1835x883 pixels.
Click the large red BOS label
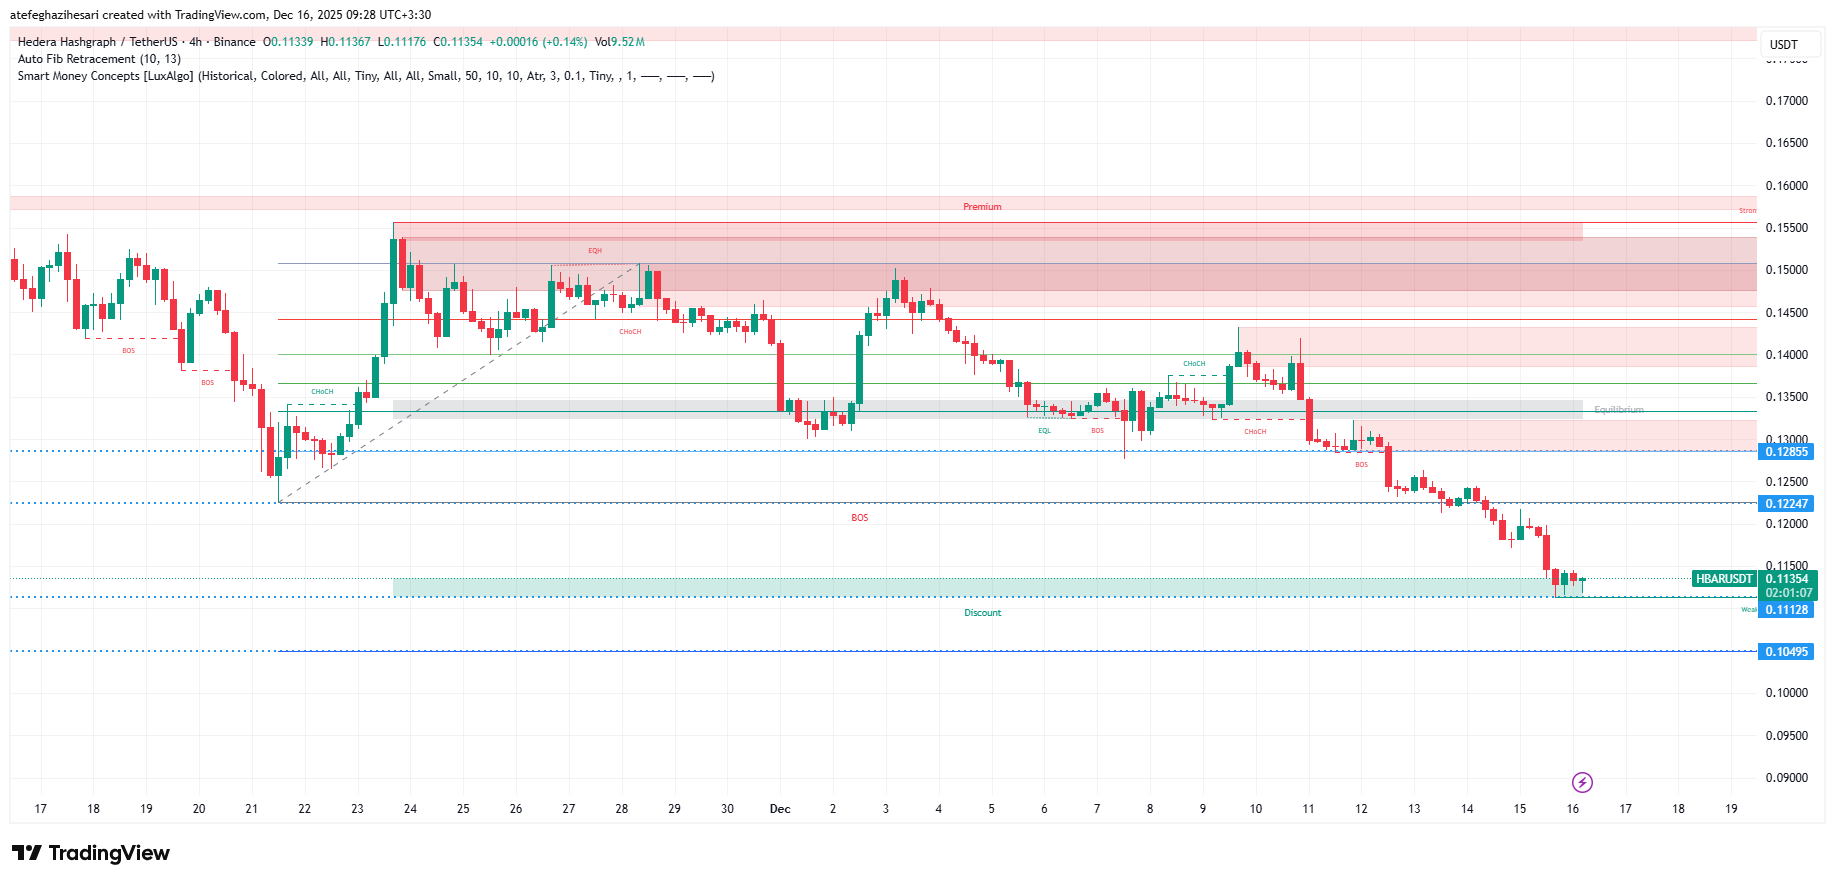click(x=860, y=518)
